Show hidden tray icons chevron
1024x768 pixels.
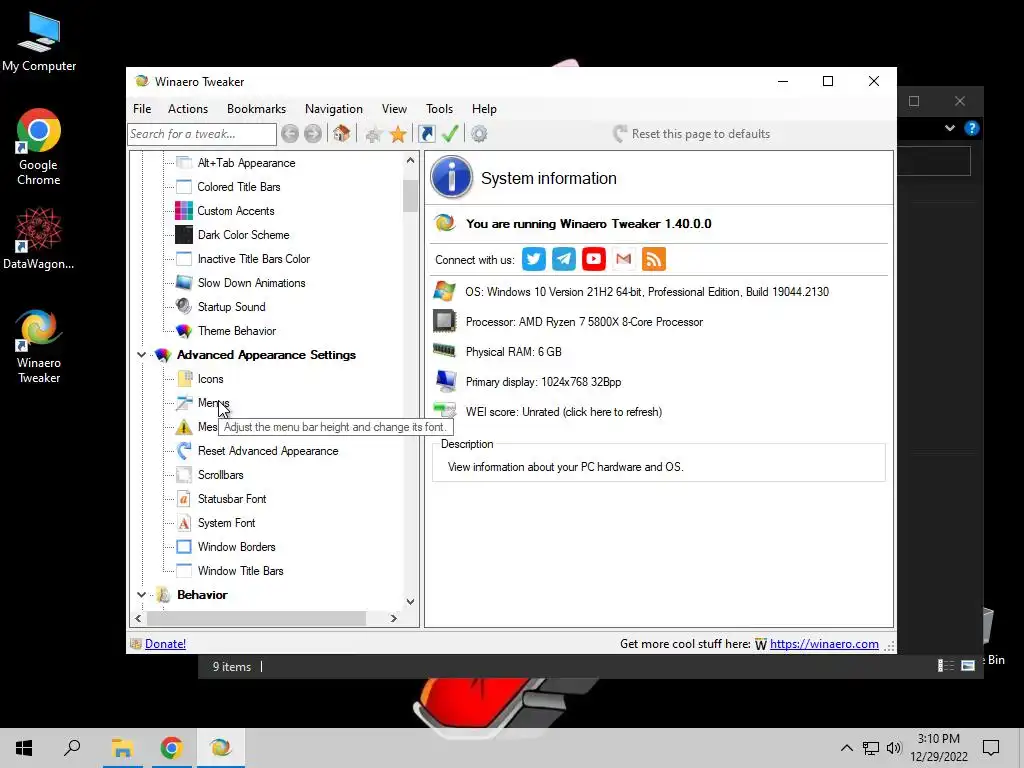click(x=846, y=748)
